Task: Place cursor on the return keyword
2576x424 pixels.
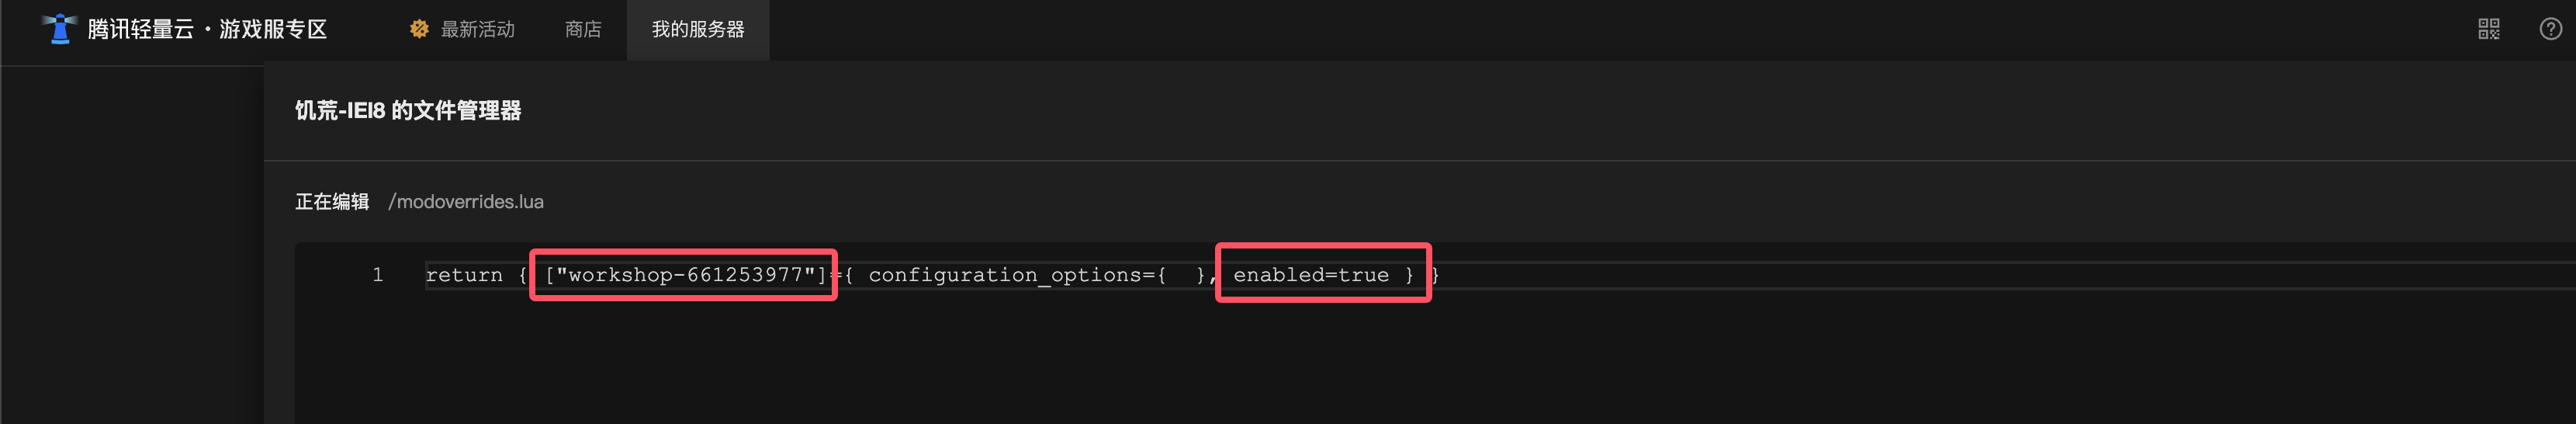Action: click(x=464, y=275)
